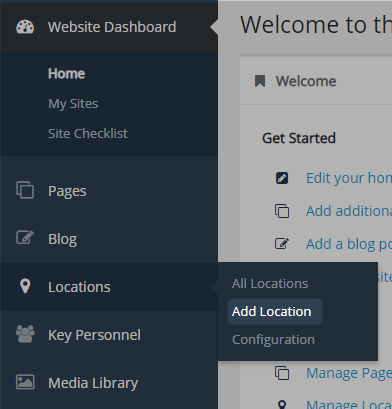Click the Website Dashboard gauge icon
This screenshot has width=392, height=409.
(25, 27)
